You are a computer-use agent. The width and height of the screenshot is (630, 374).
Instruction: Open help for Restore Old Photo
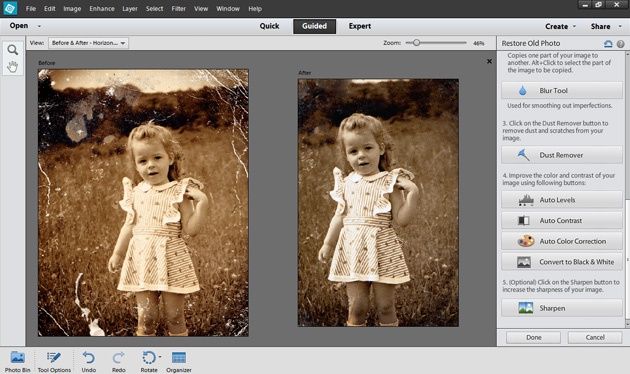click(x=620, y=44)
